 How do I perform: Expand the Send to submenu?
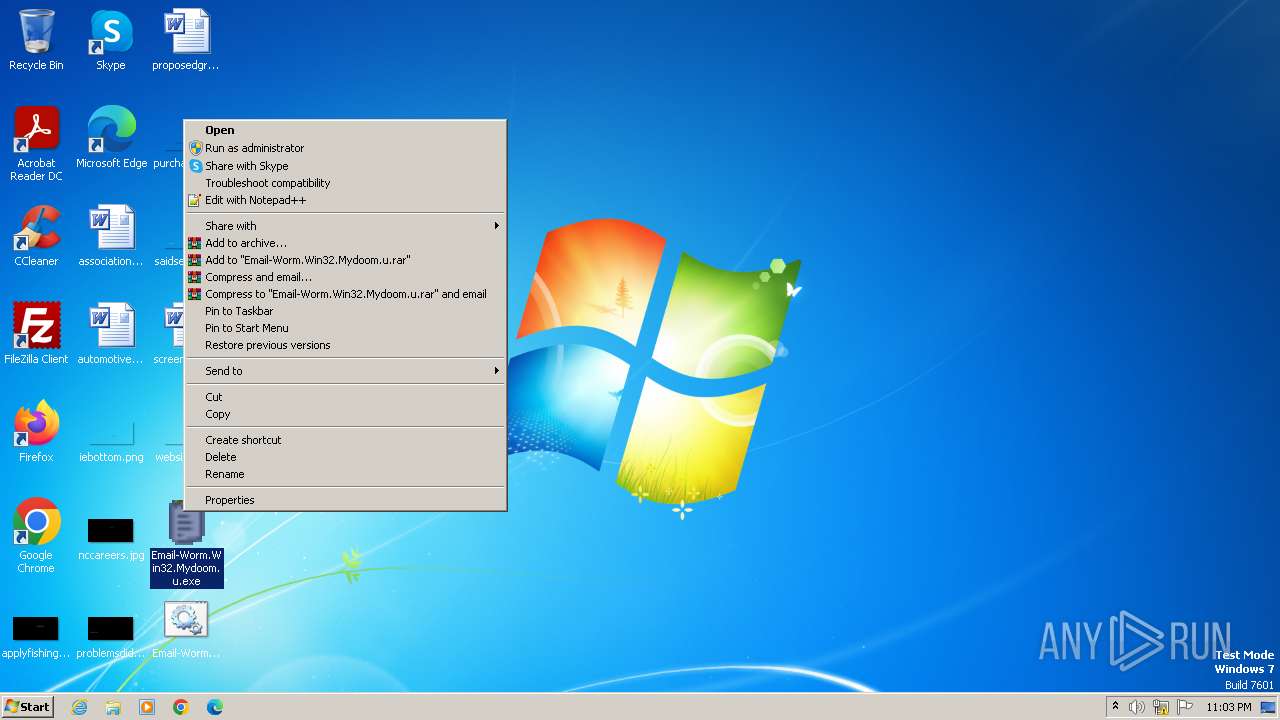[x=345, y=371]
